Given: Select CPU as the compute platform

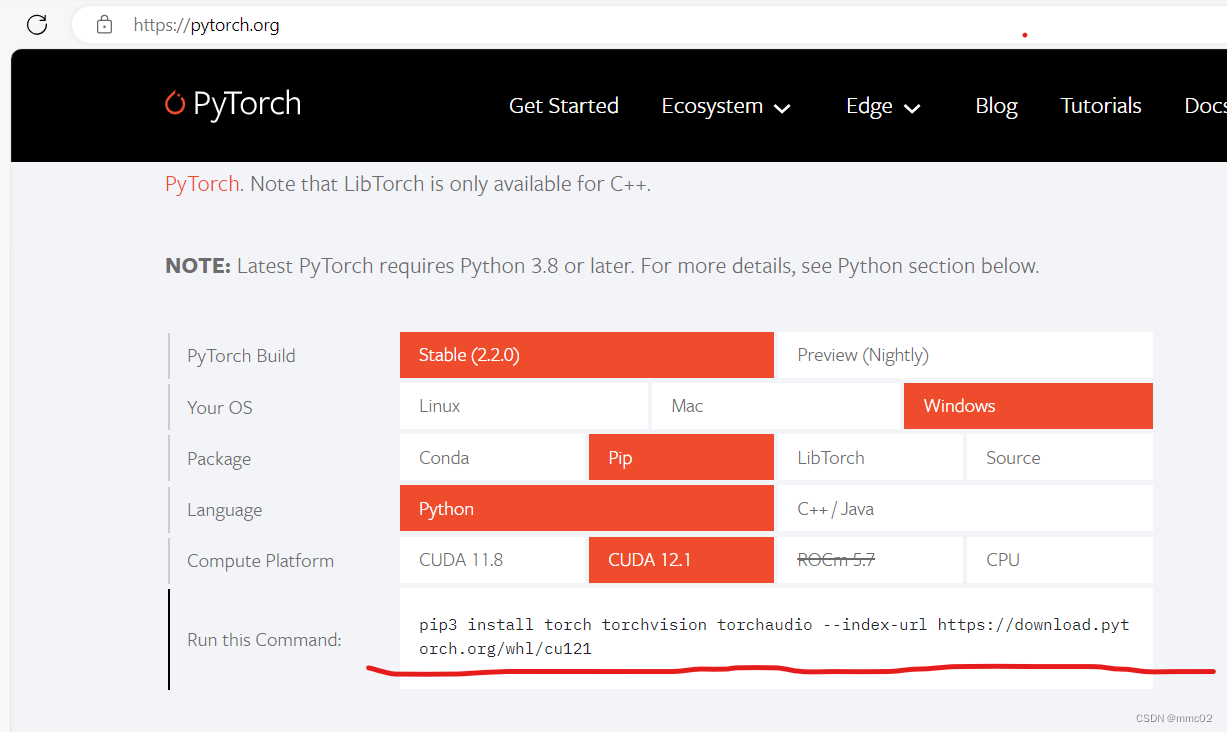Looking at the screenshot, I should tap(1058, 559).
